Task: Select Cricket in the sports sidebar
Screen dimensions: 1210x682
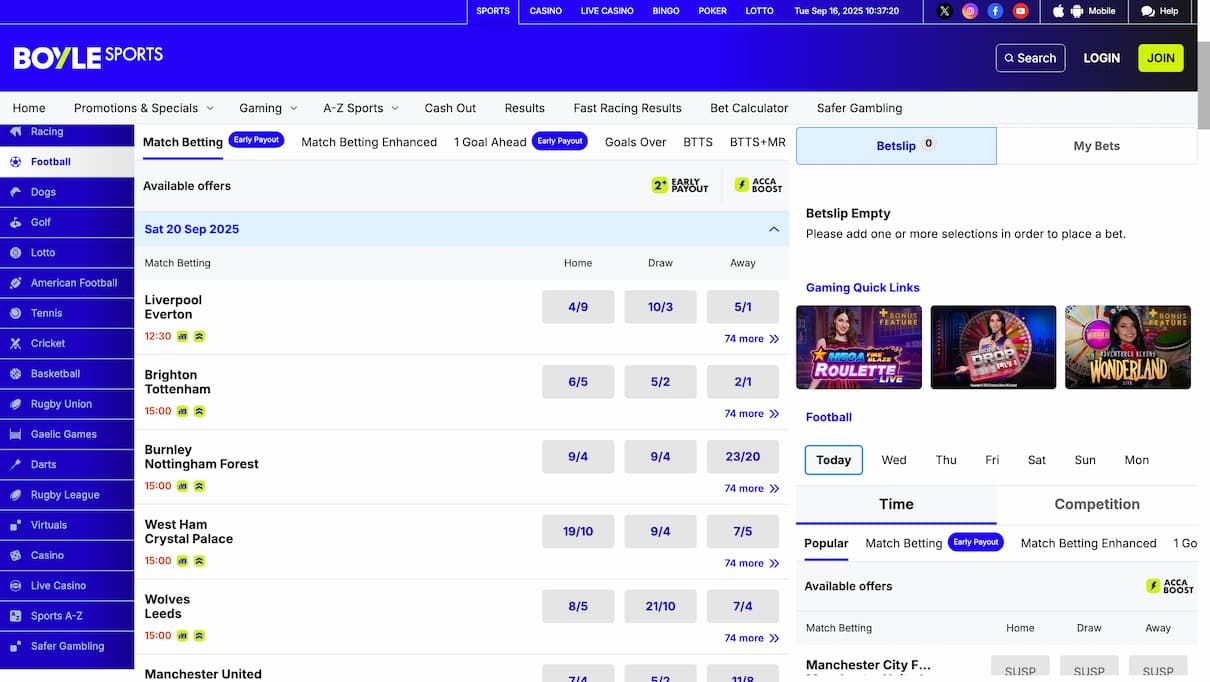Action: [x=67, y=343]
